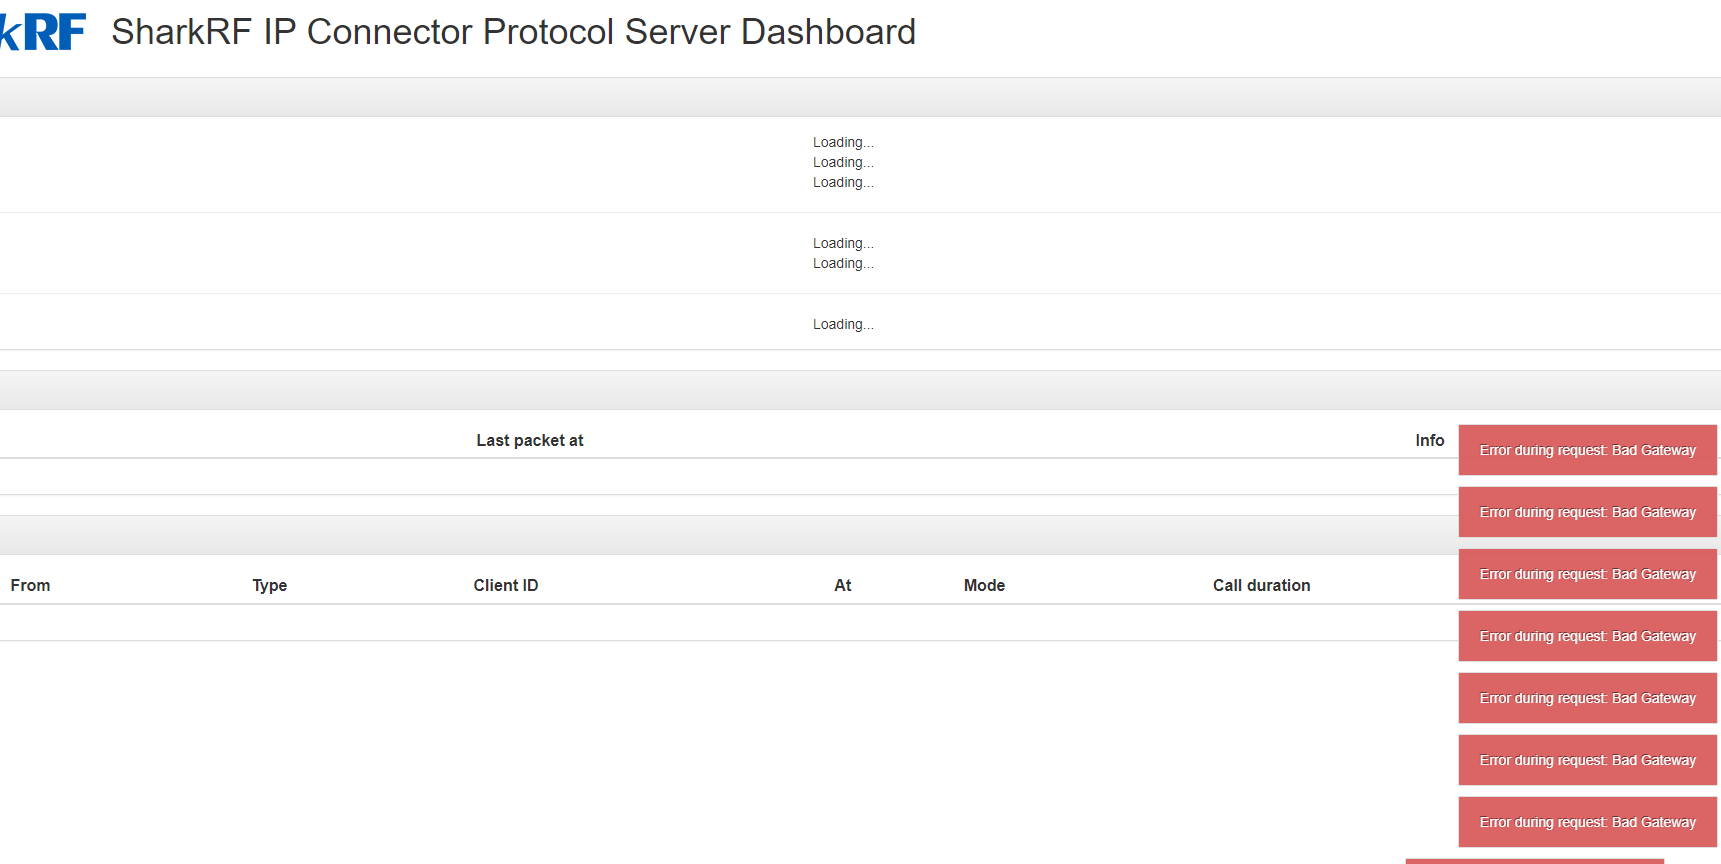Dismiss the sixth Bad Gateway error notification
Viewport: 1721px width, 864px height.
pos(1587,760)
